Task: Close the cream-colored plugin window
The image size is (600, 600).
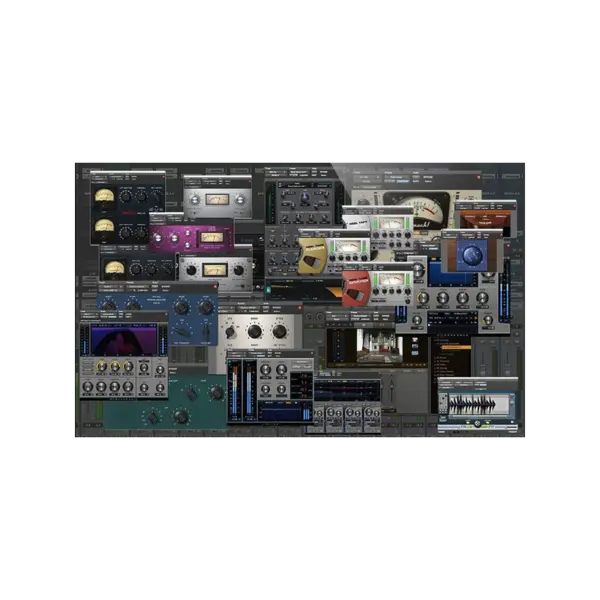Action: point(300,308)
